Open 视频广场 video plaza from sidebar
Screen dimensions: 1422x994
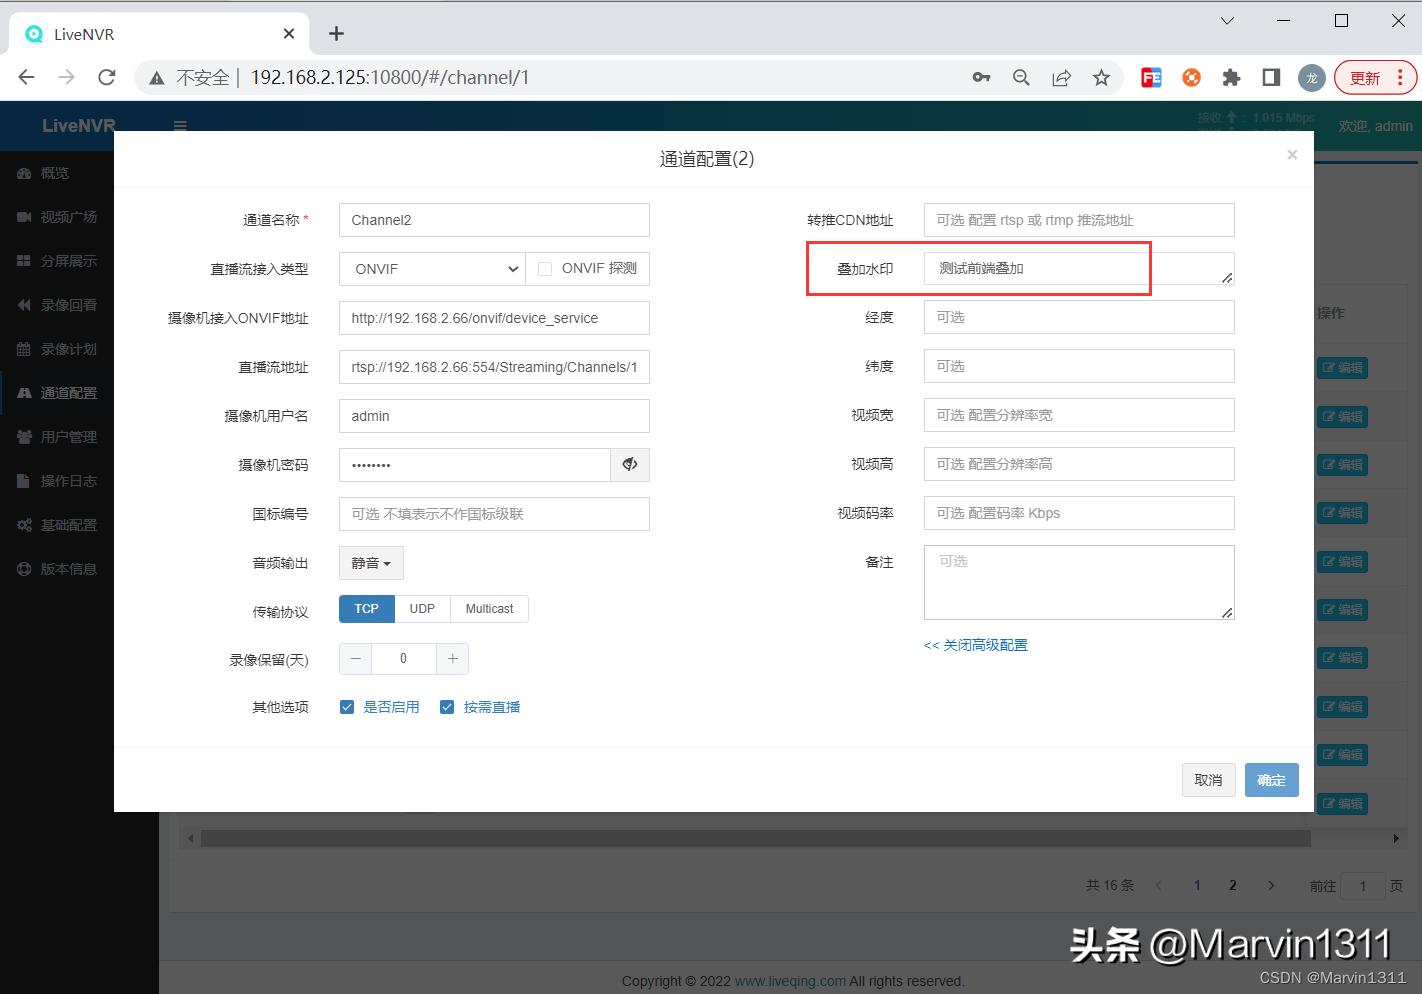(x=24, y=216)
